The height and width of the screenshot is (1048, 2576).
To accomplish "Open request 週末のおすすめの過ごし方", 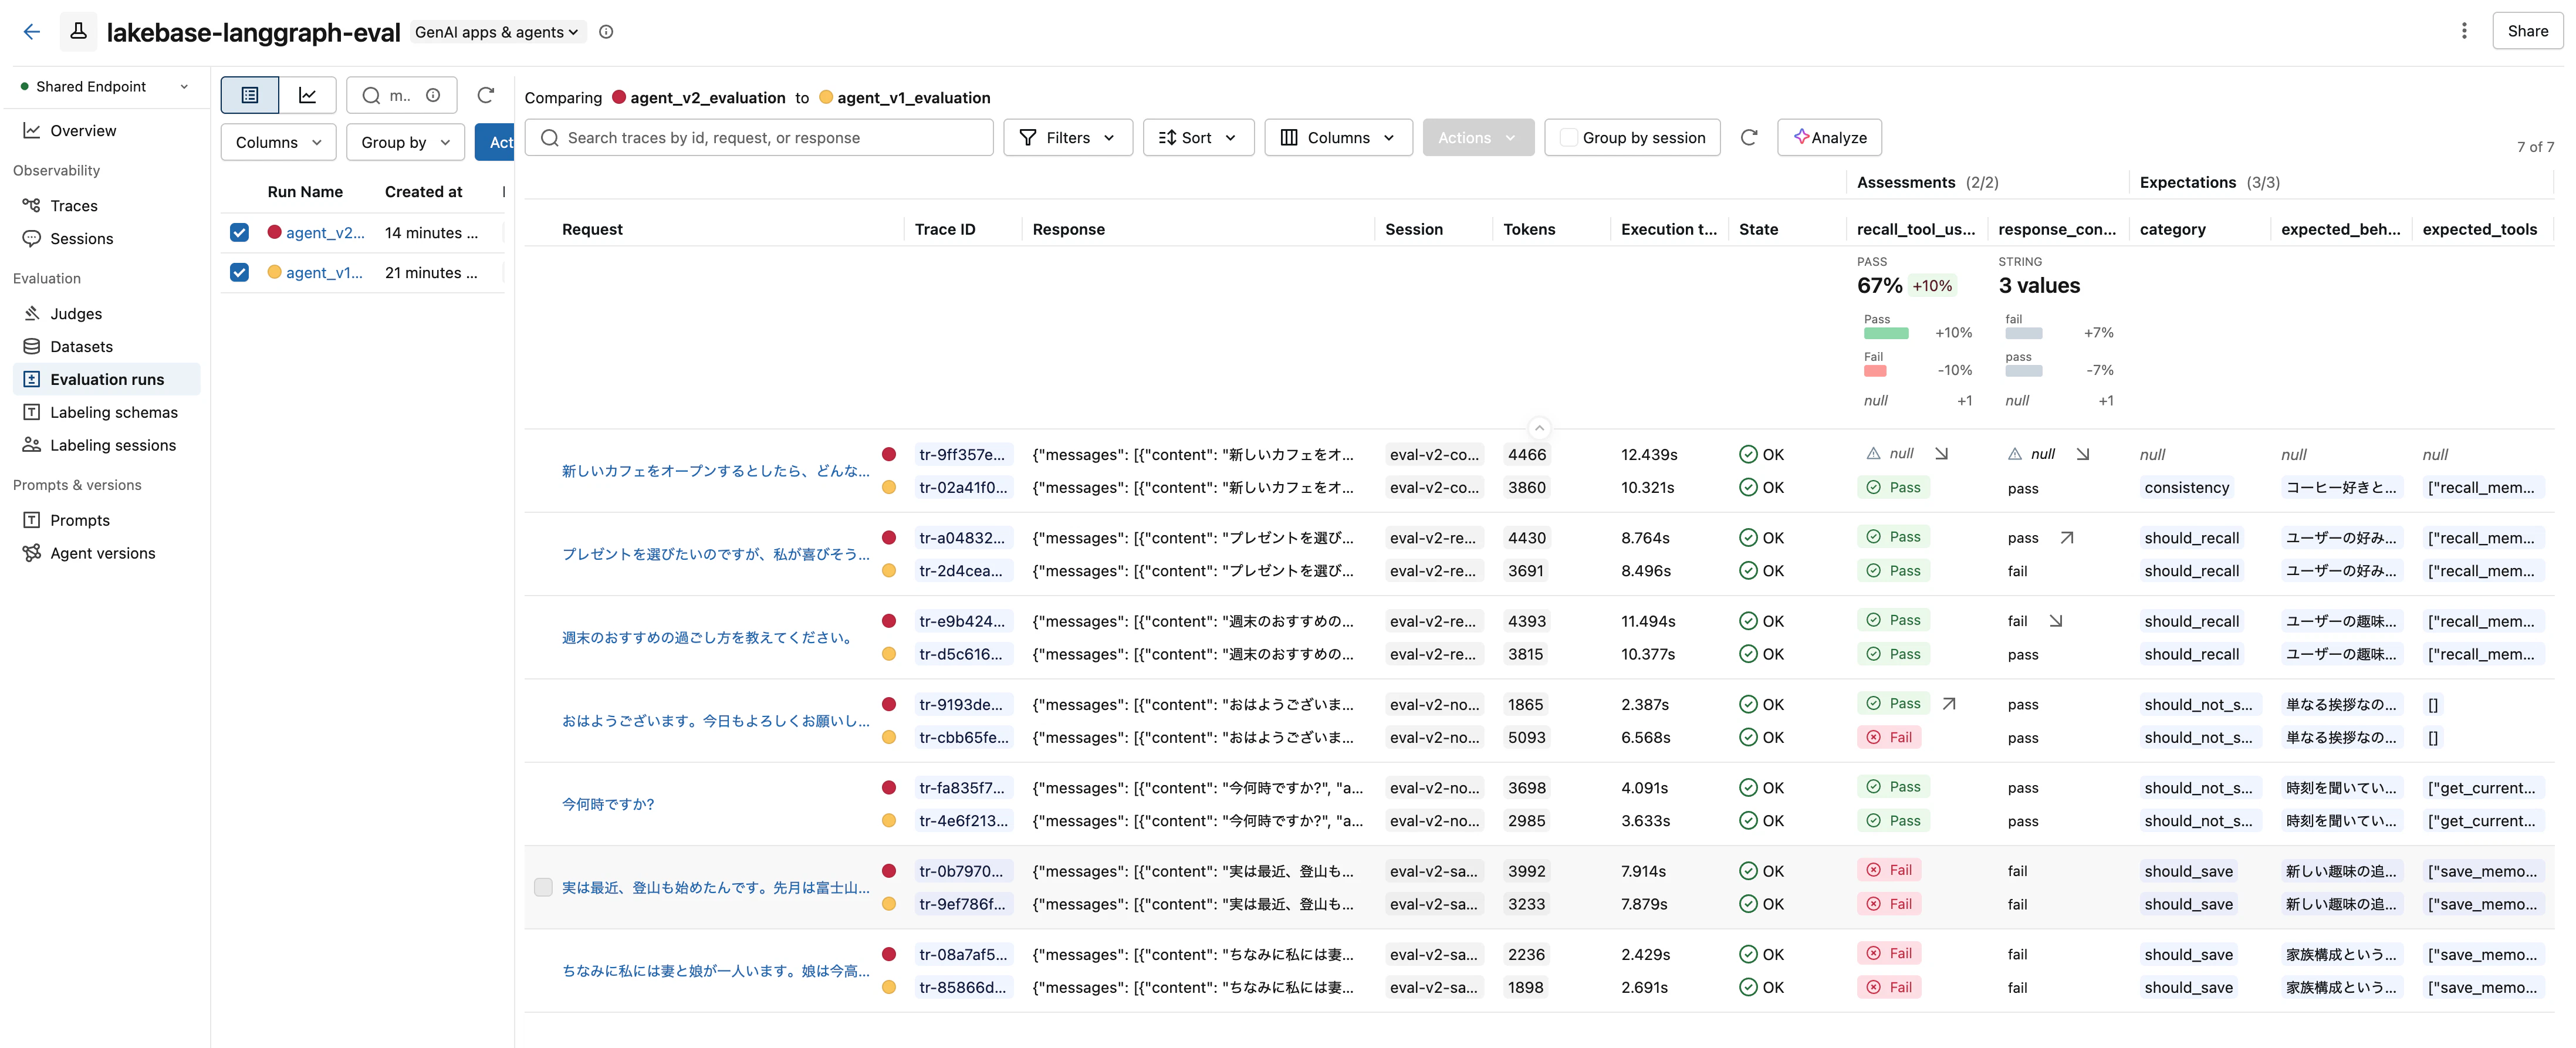I will [707, 637].
